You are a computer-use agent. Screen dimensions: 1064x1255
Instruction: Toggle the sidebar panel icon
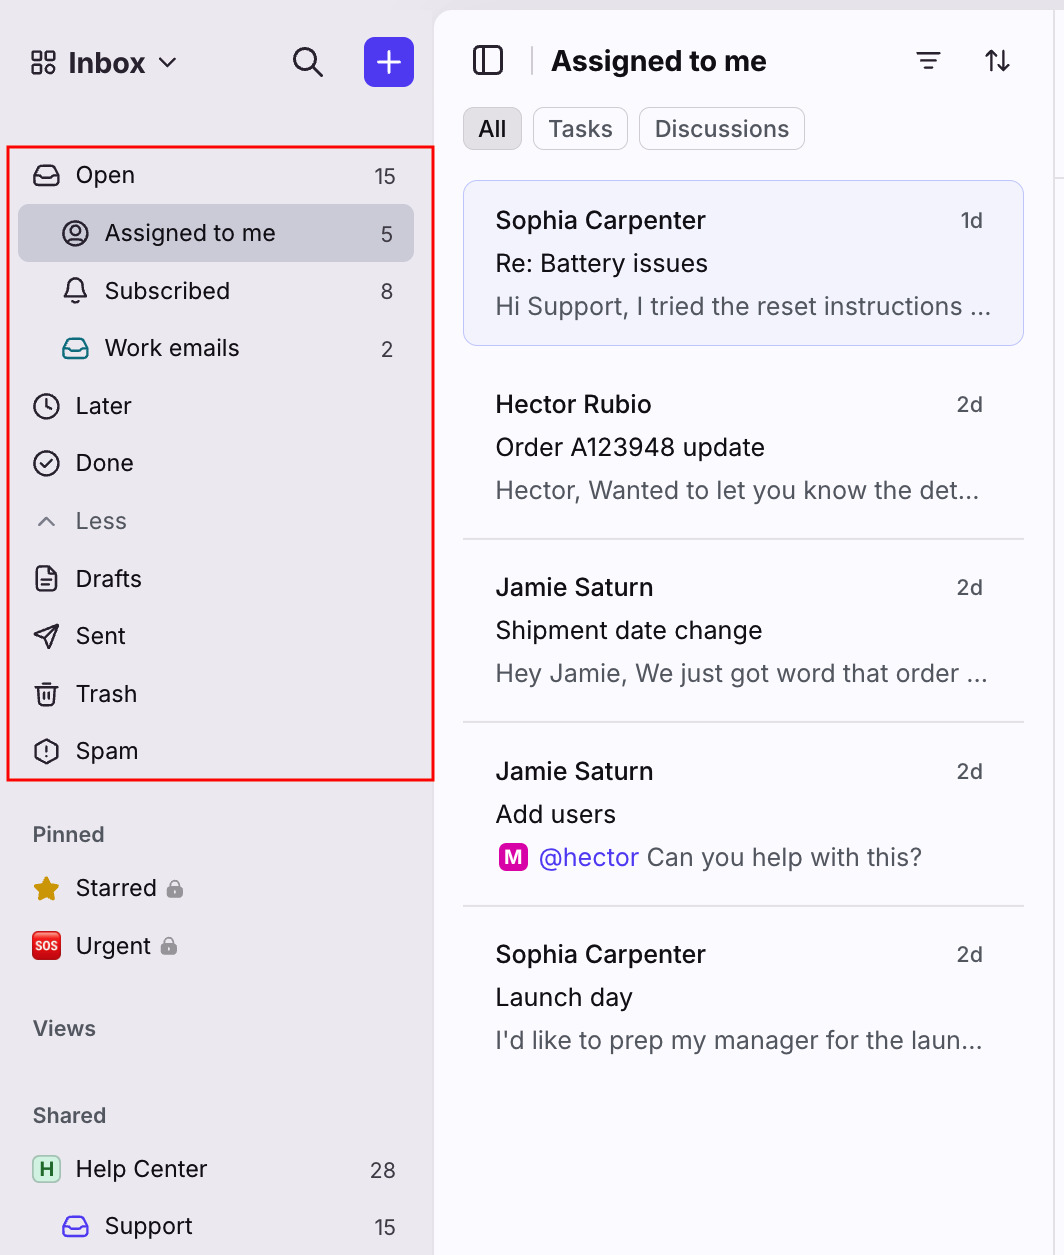click(488, 61)
